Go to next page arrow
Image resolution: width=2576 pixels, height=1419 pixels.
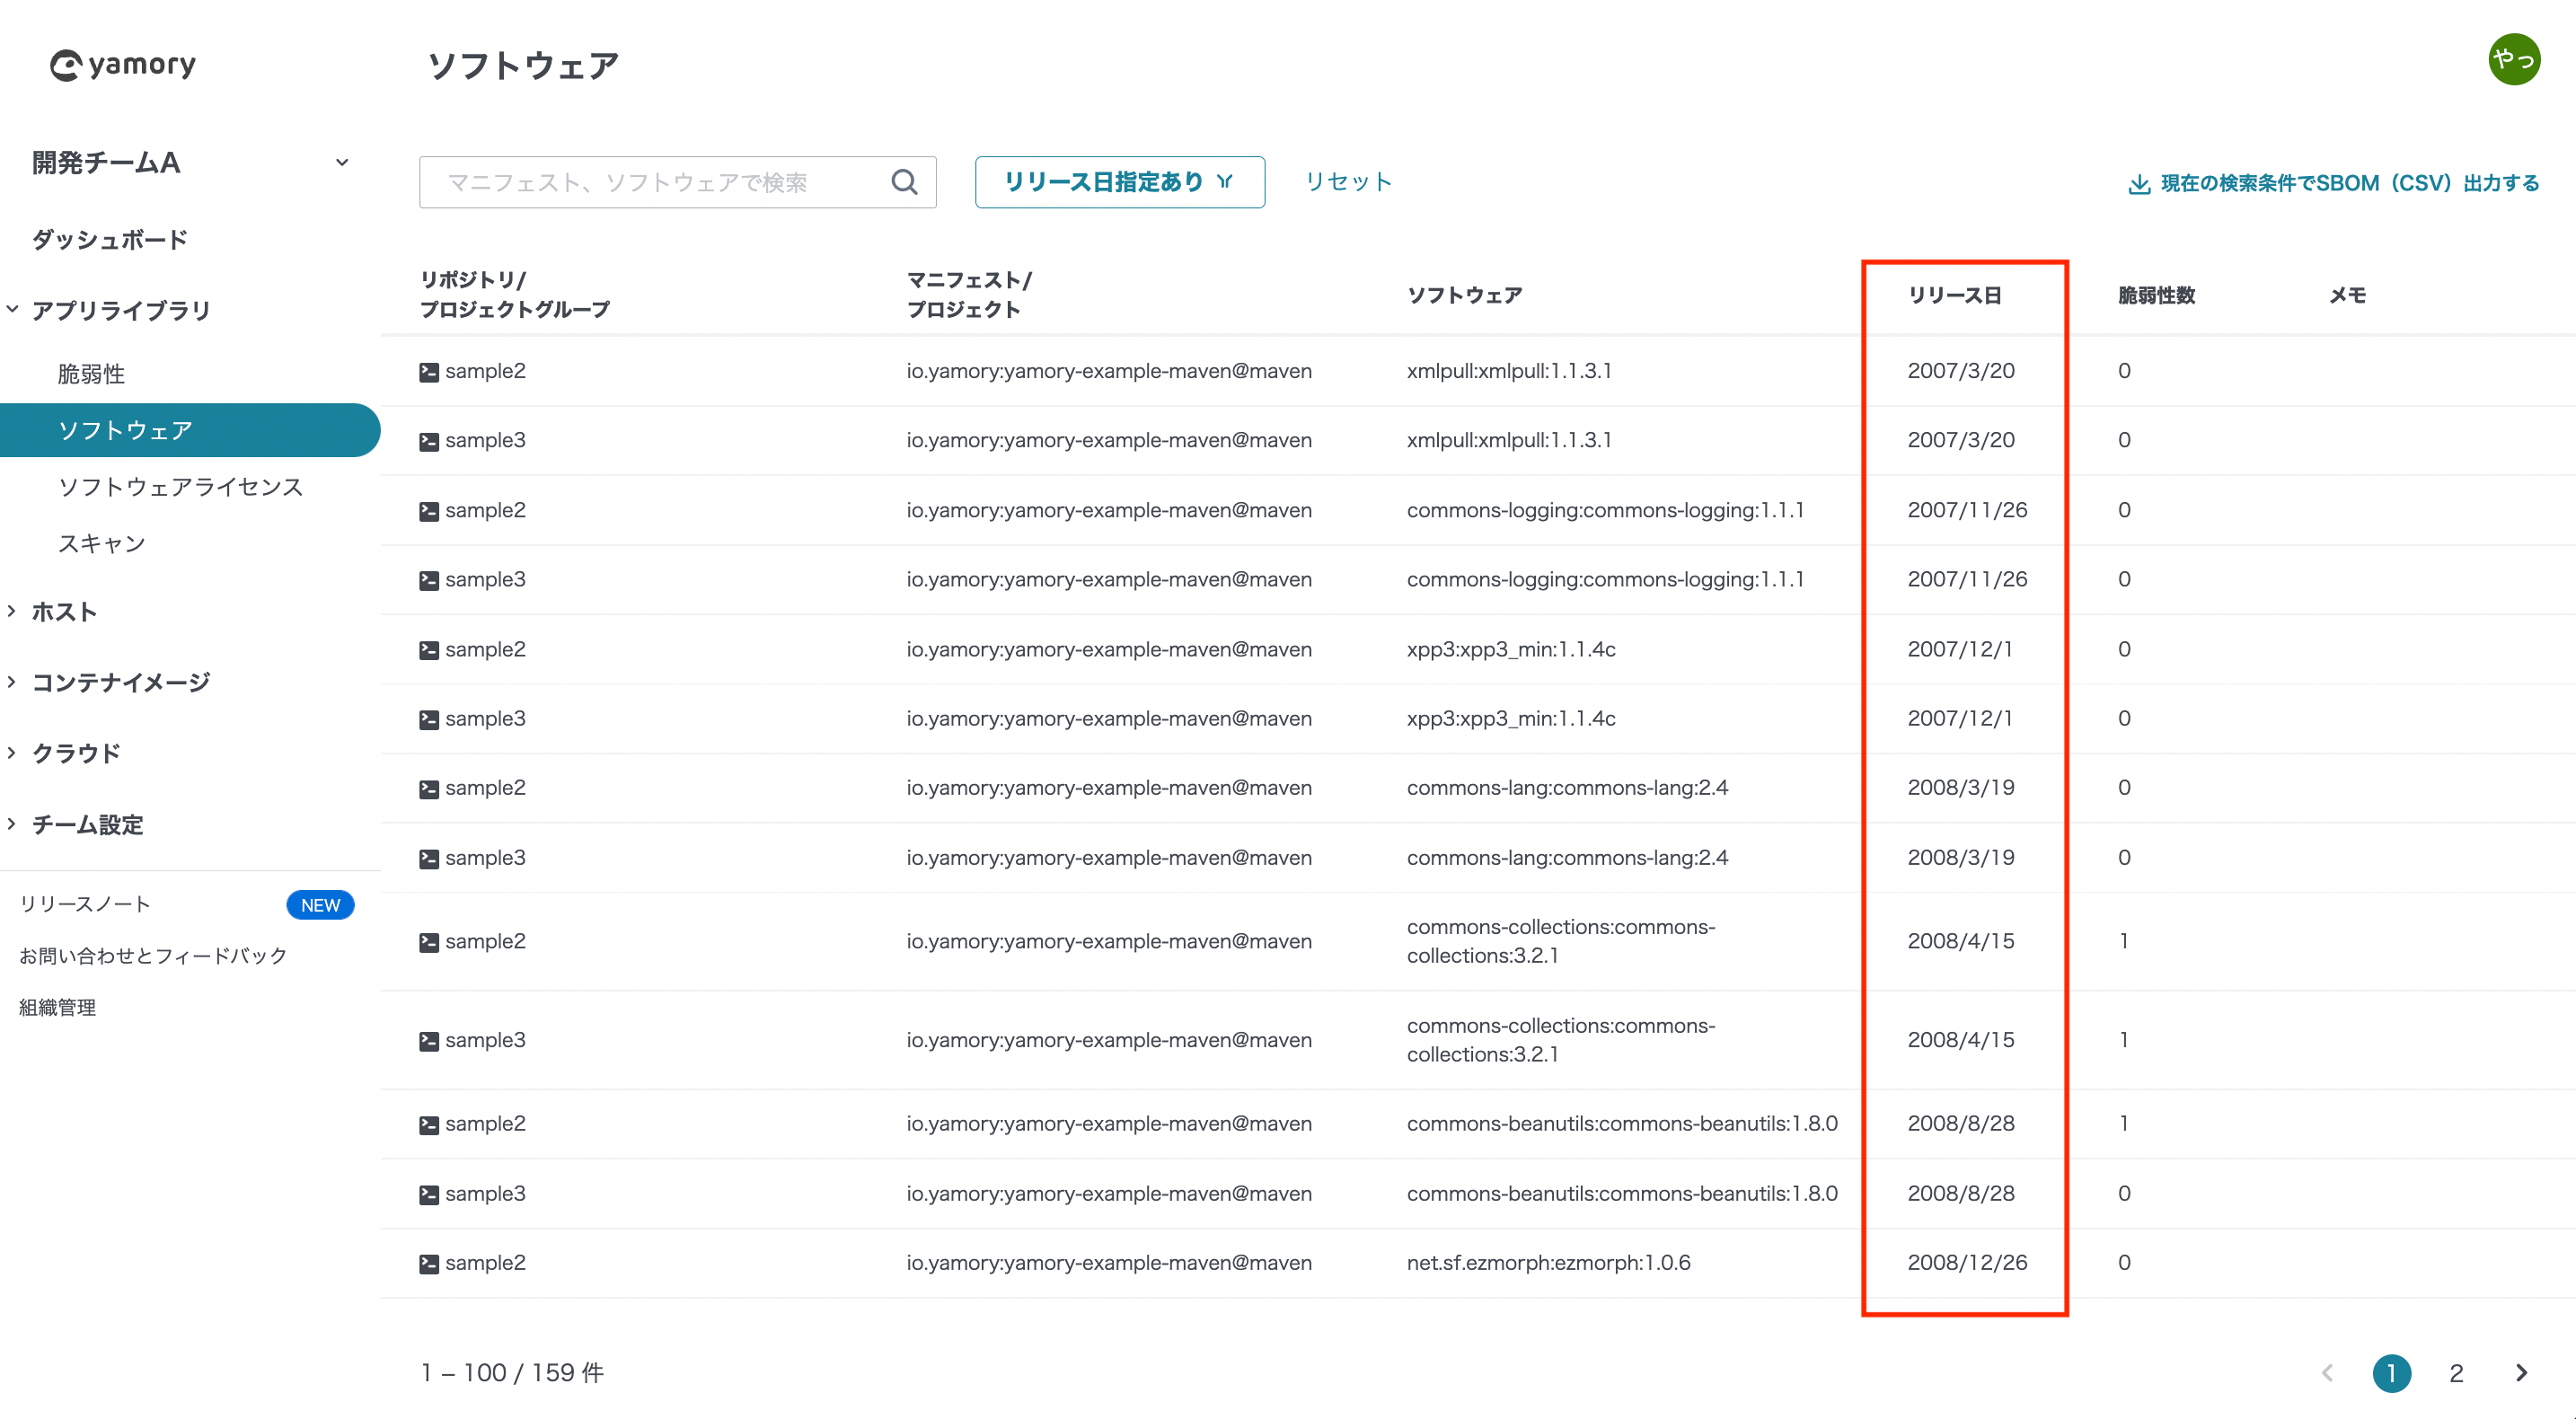click(x=2521, y=1373)
